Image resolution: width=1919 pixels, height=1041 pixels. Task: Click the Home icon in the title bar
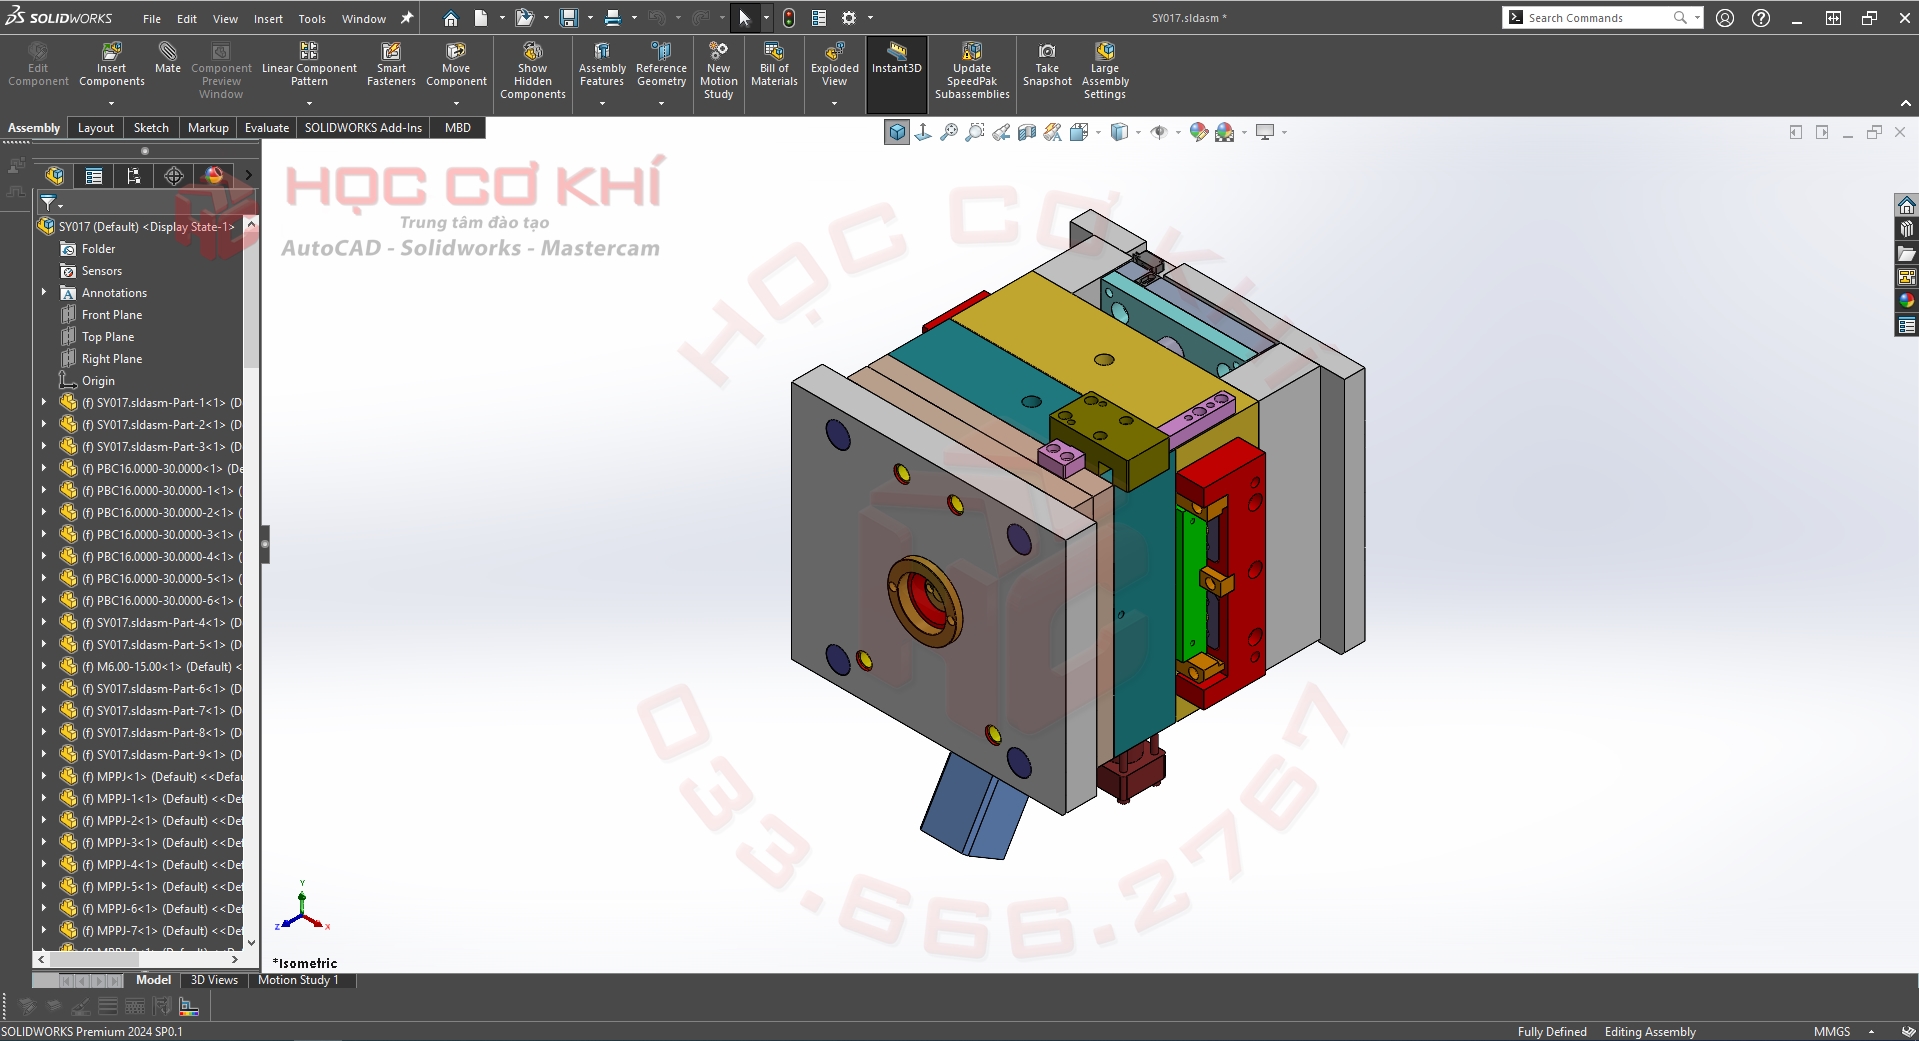pyautogui.click(x=451, y=18)
